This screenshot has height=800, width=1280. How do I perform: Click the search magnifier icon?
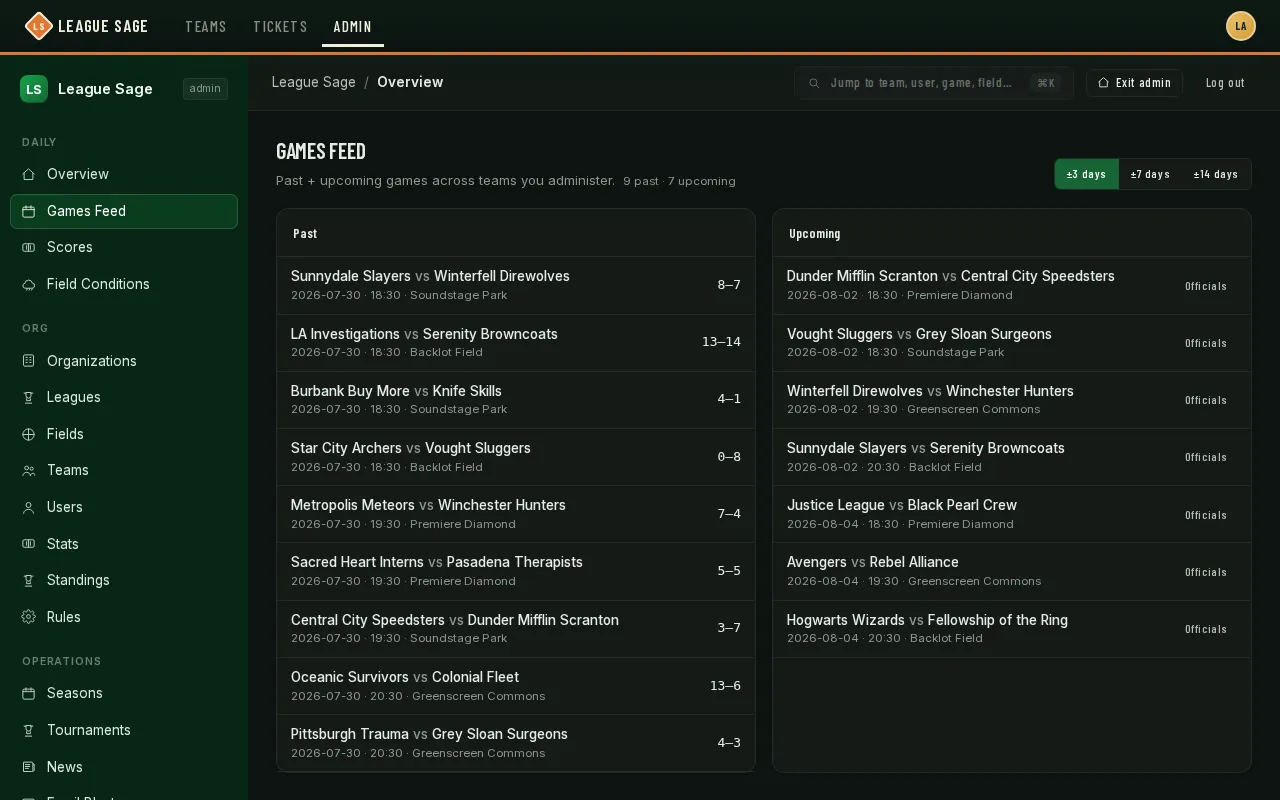click(x=814, y=83)
